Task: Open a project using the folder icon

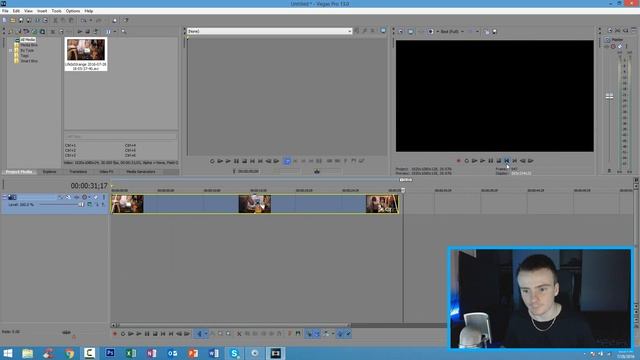Action: tap(13, 20)
